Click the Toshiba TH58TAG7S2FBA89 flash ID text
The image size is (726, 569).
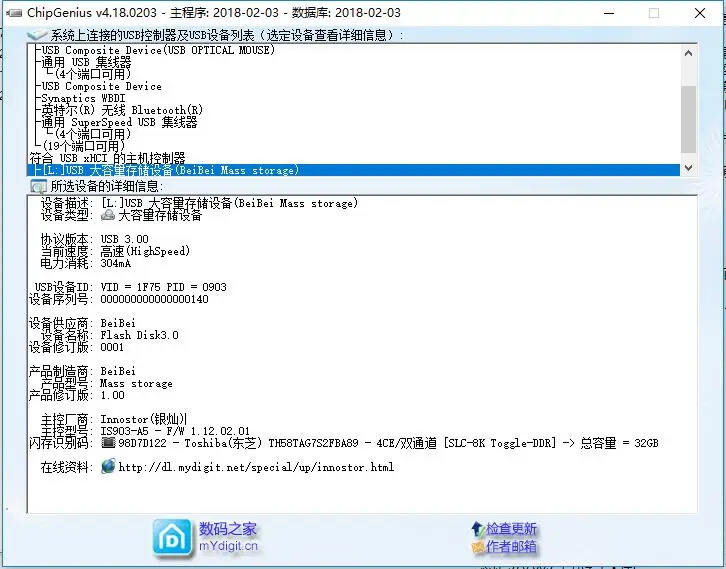point(388,443)
